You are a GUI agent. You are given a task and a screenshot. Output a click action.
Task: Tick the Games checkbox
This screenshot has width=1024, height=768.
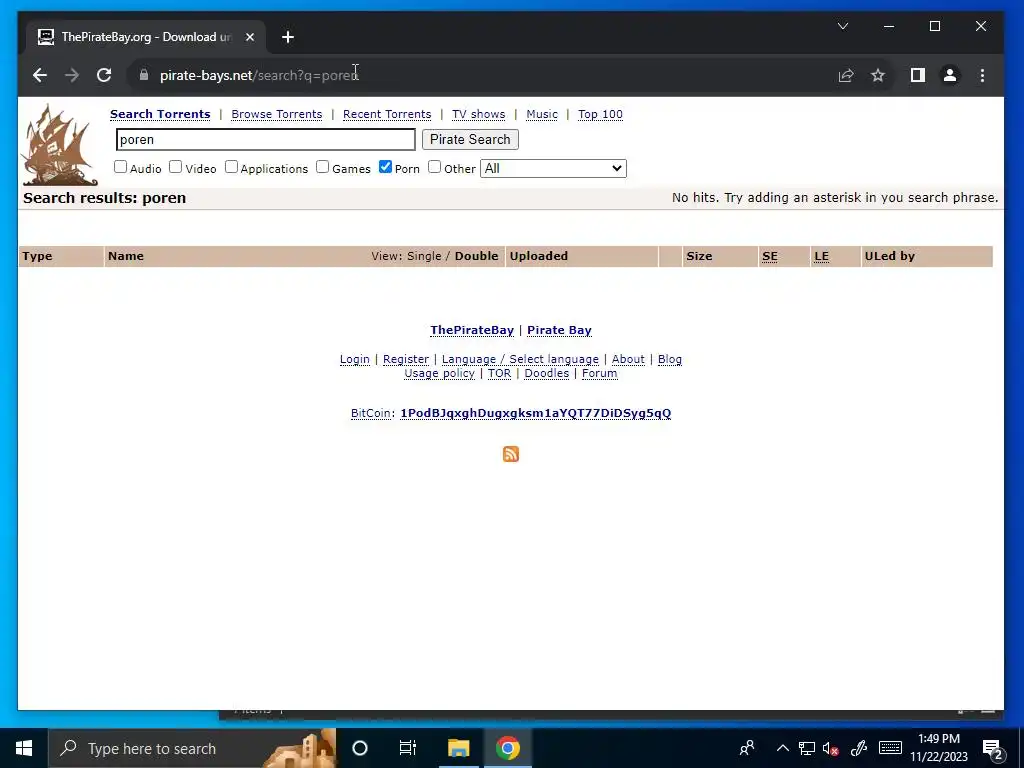[323, 167]
